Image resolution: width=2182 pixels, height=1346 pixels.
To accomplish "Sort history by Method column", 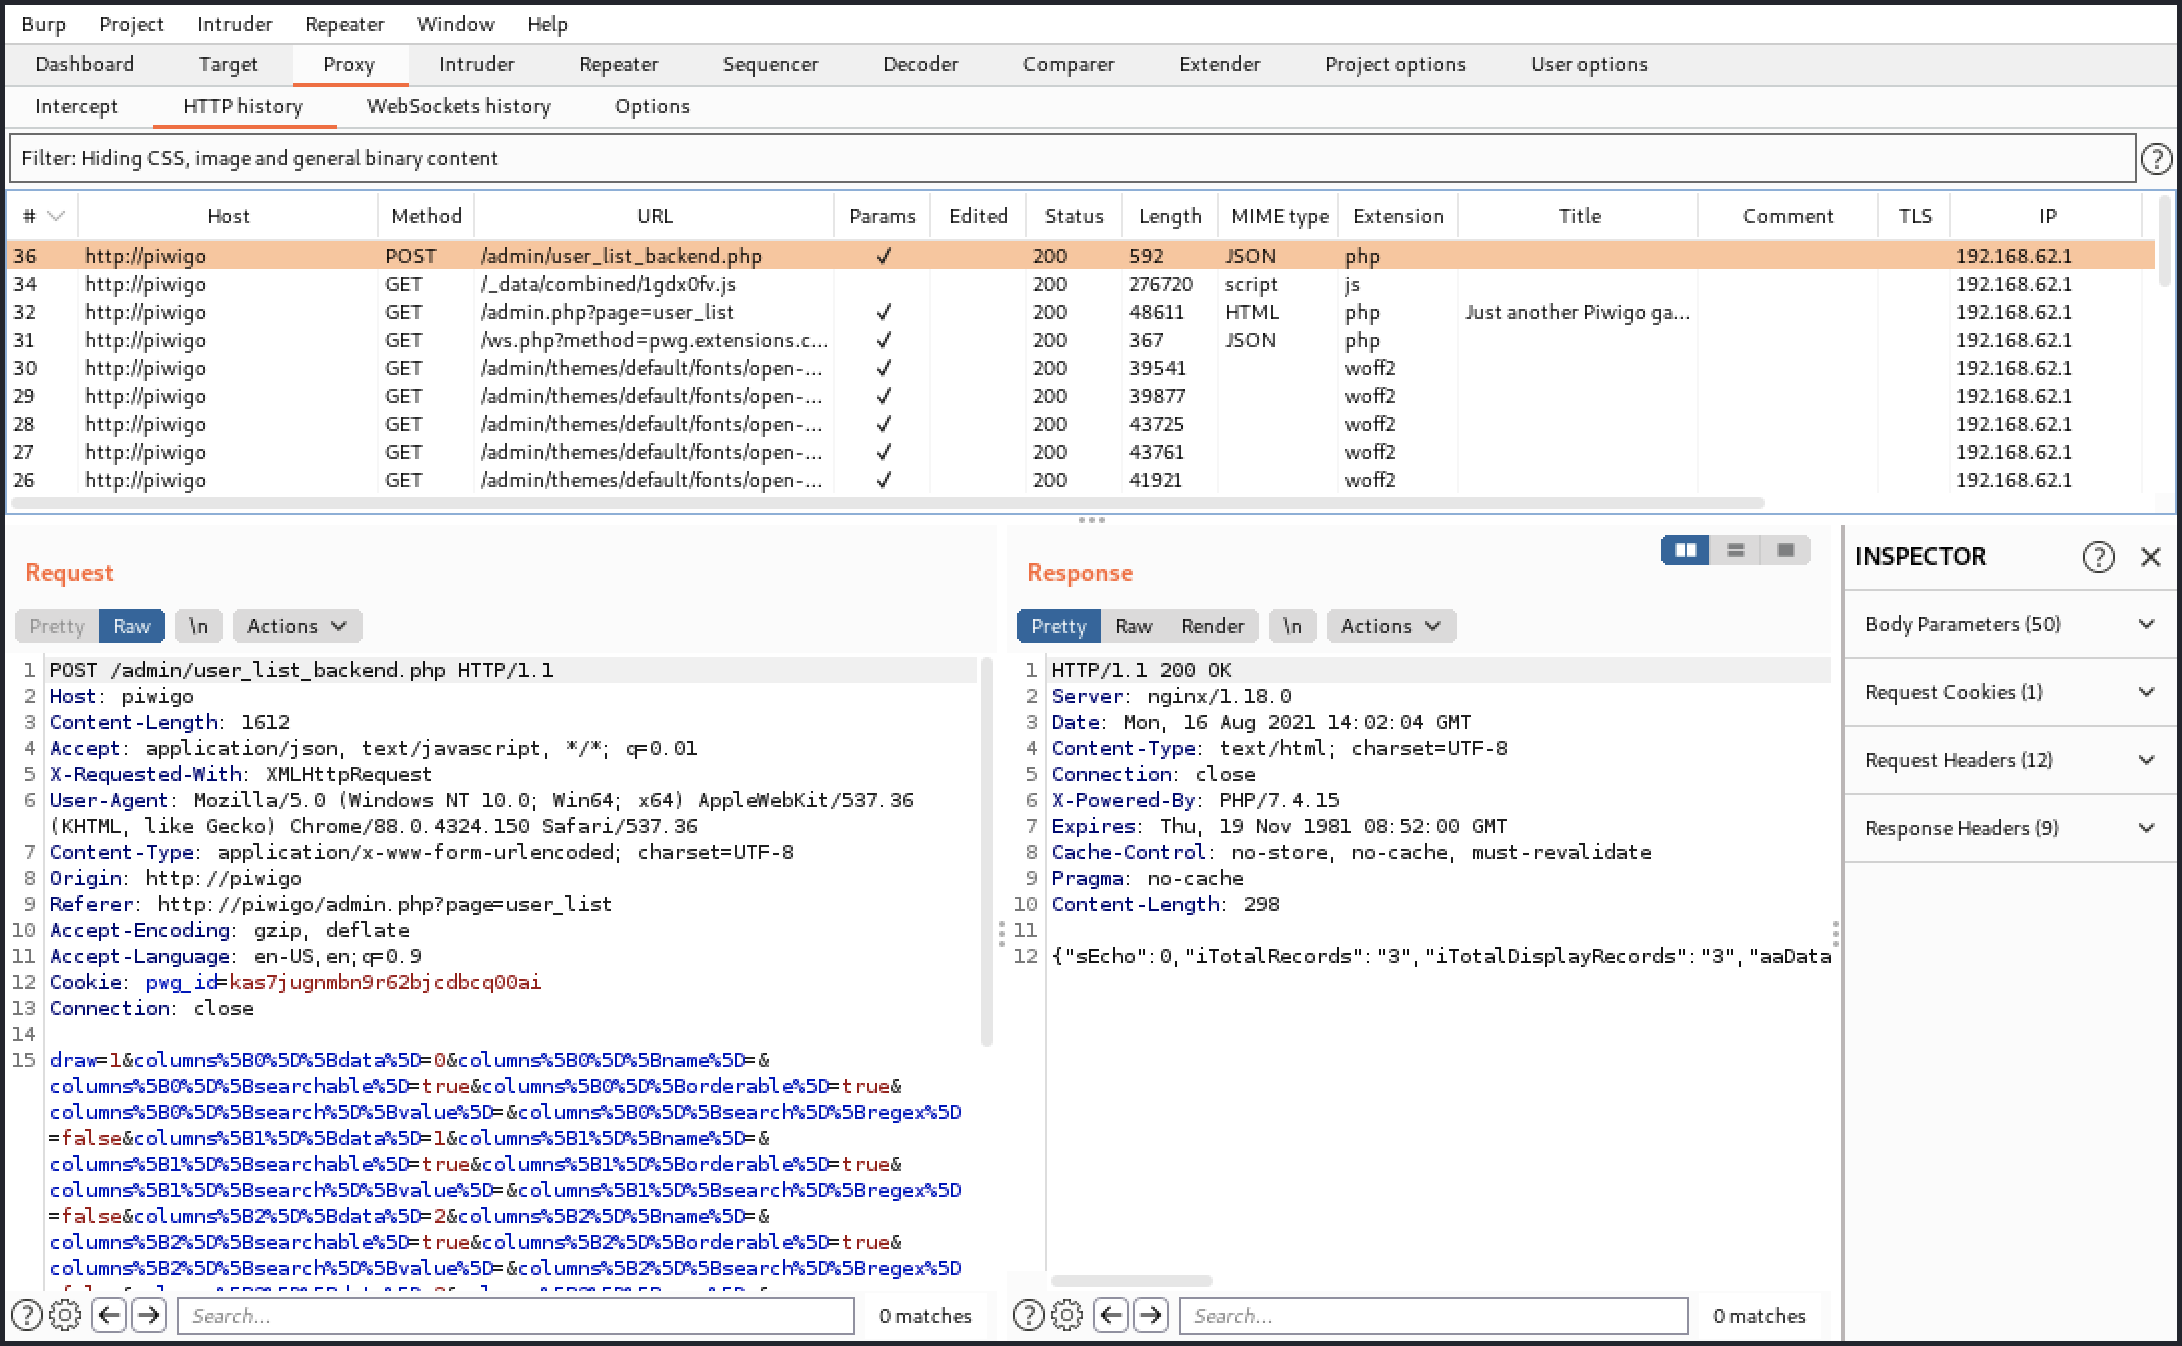I will pos(427,216).
